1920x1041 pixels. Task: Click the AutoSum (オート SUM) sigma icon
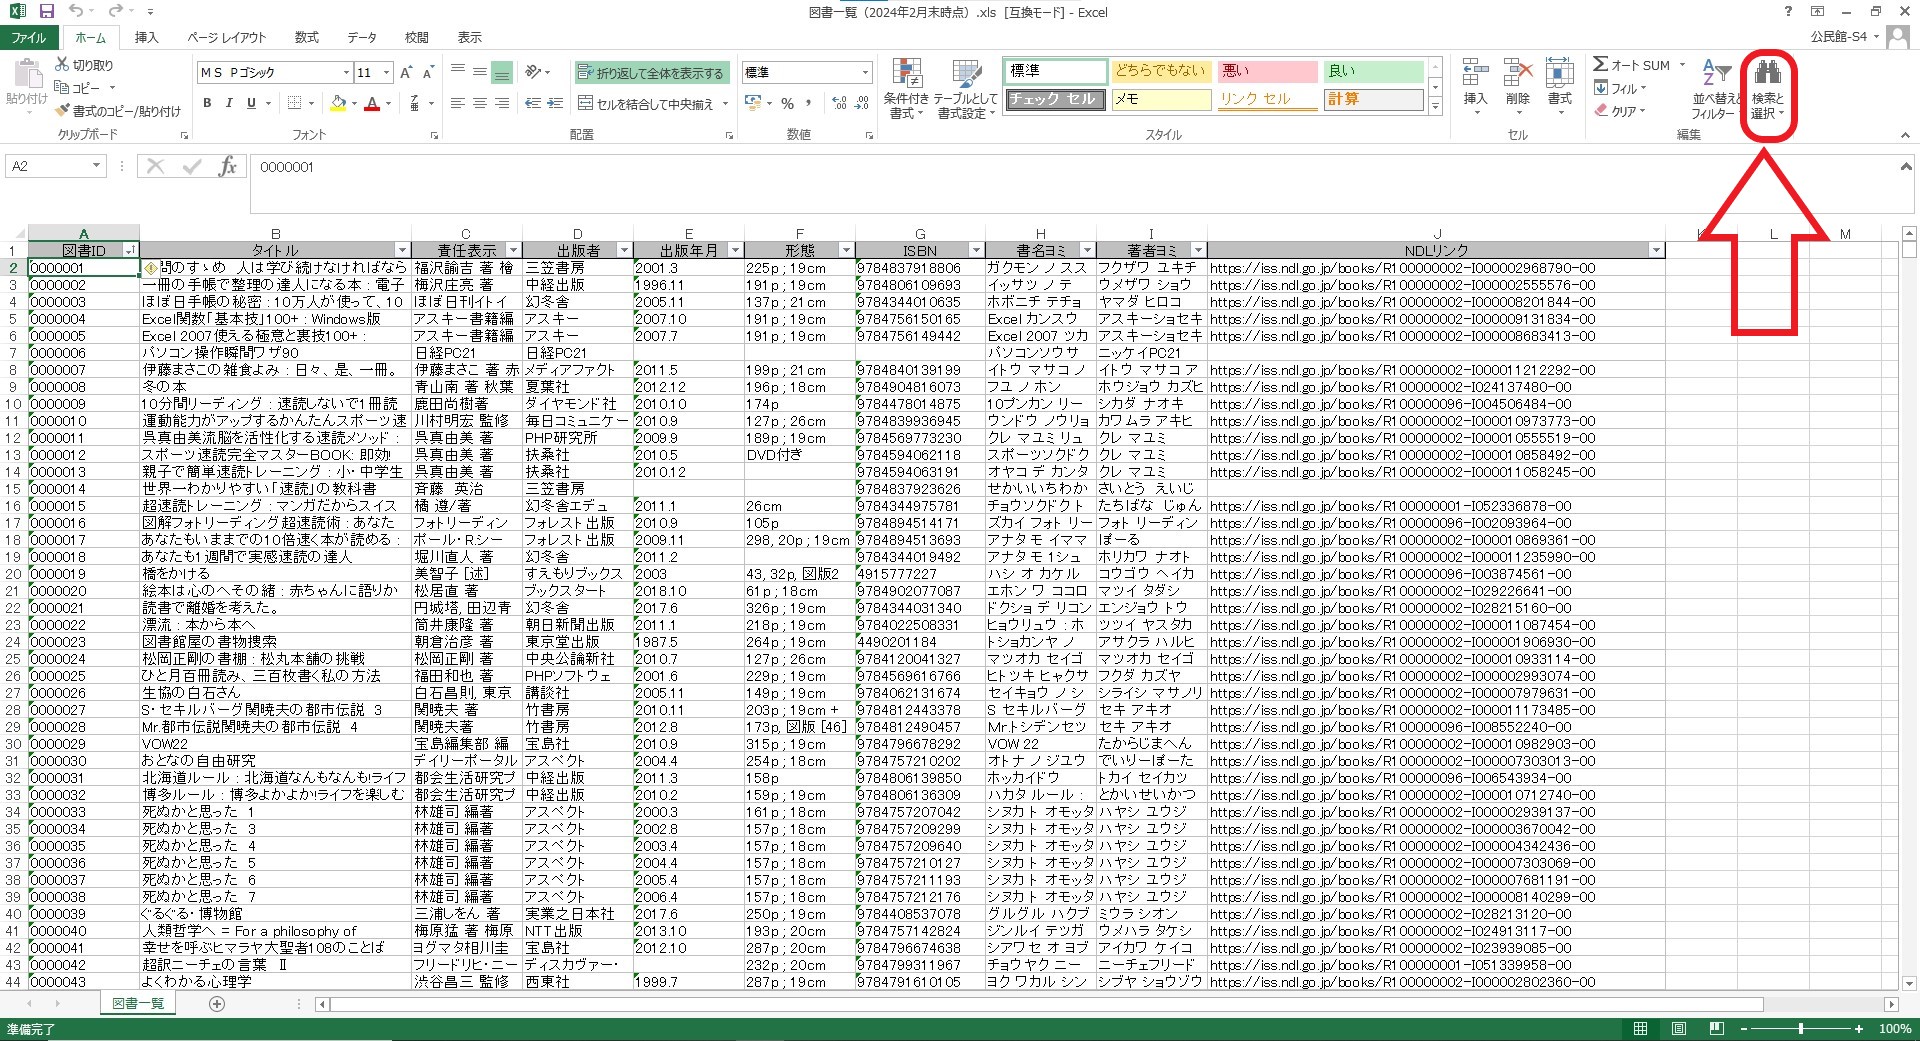(1601, 65)
